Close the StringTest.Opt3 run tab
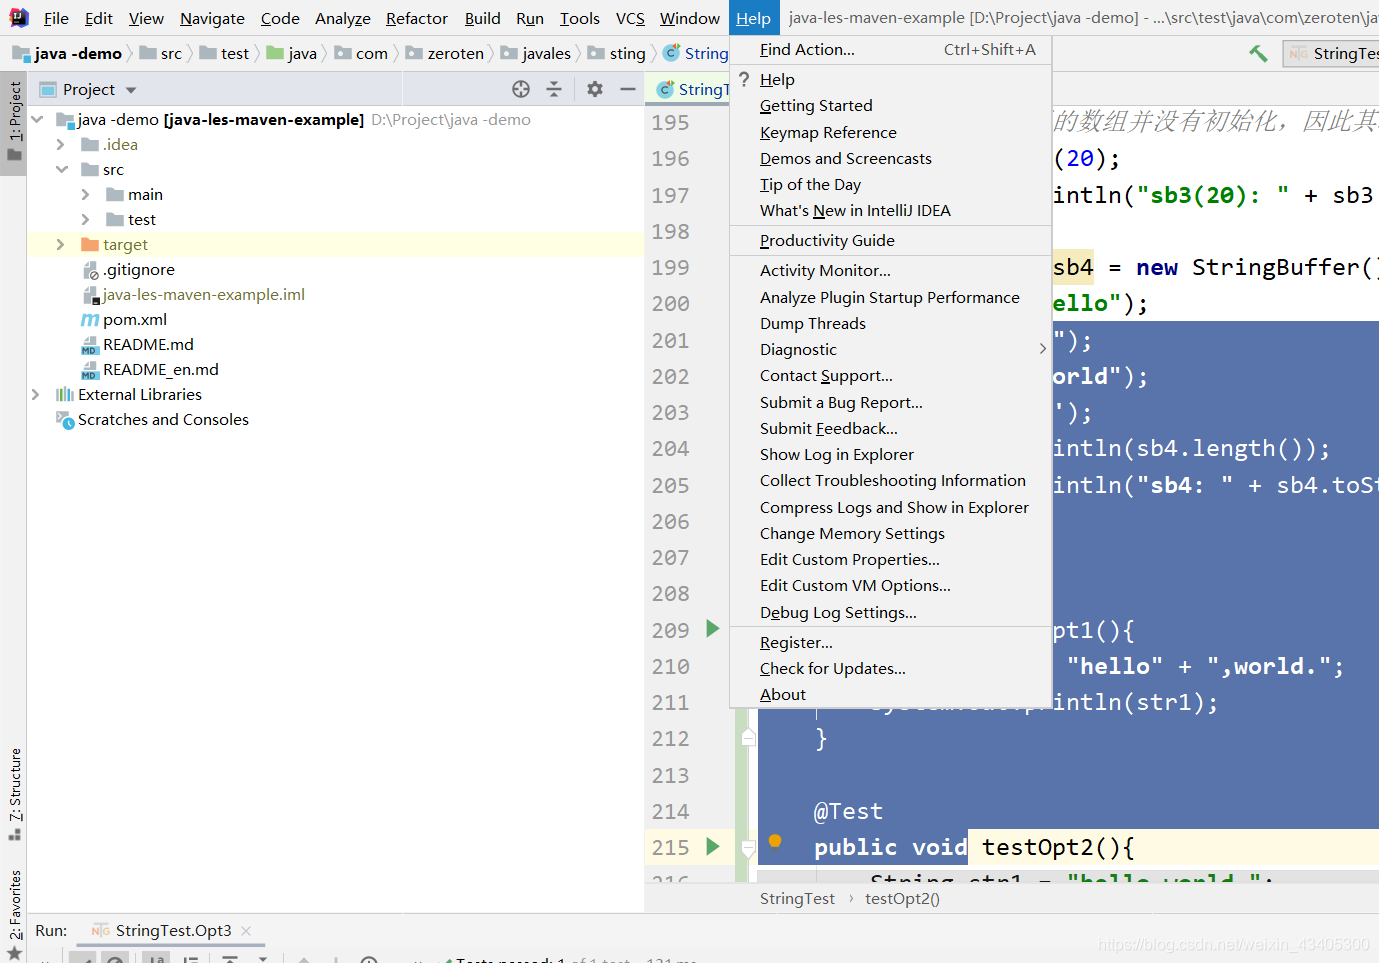The width and height of the screenshot is (1379, 963). (x=246, y=930)
